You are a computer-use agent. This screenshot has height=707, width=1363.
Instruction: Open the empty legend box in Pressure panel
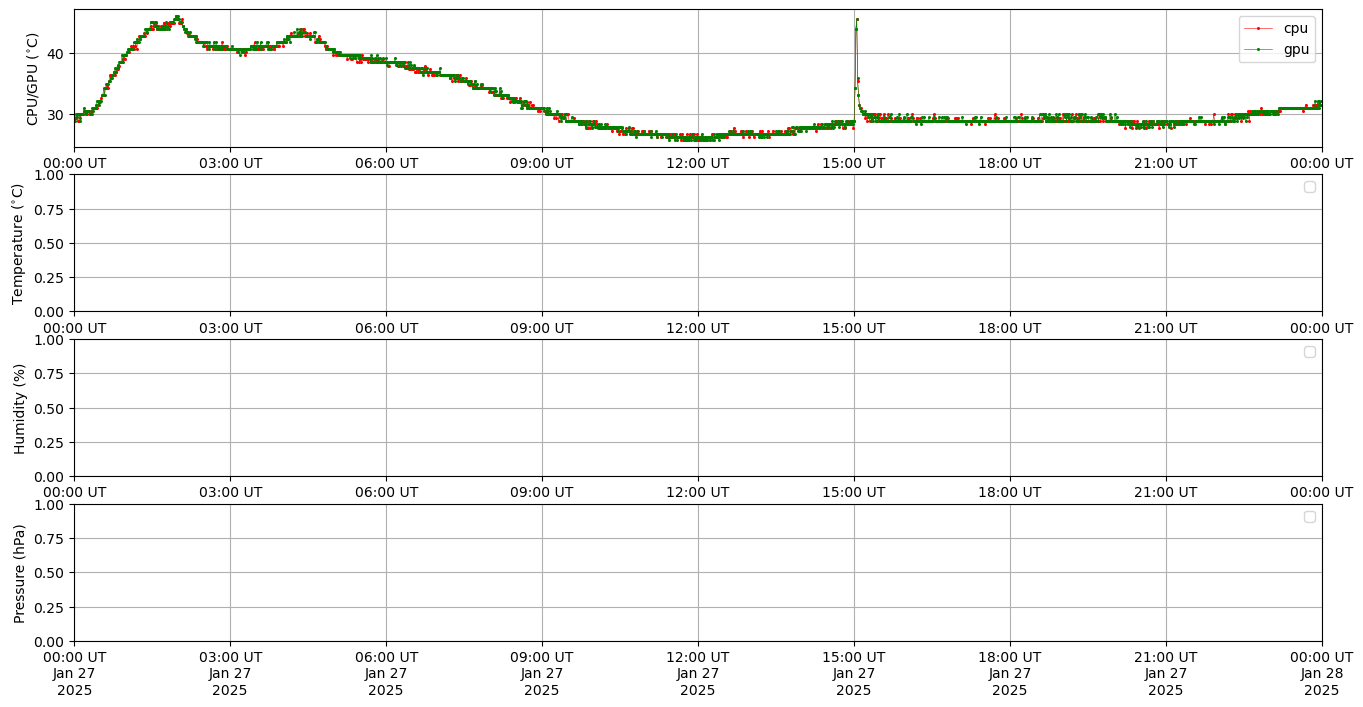click(1310, 517)
